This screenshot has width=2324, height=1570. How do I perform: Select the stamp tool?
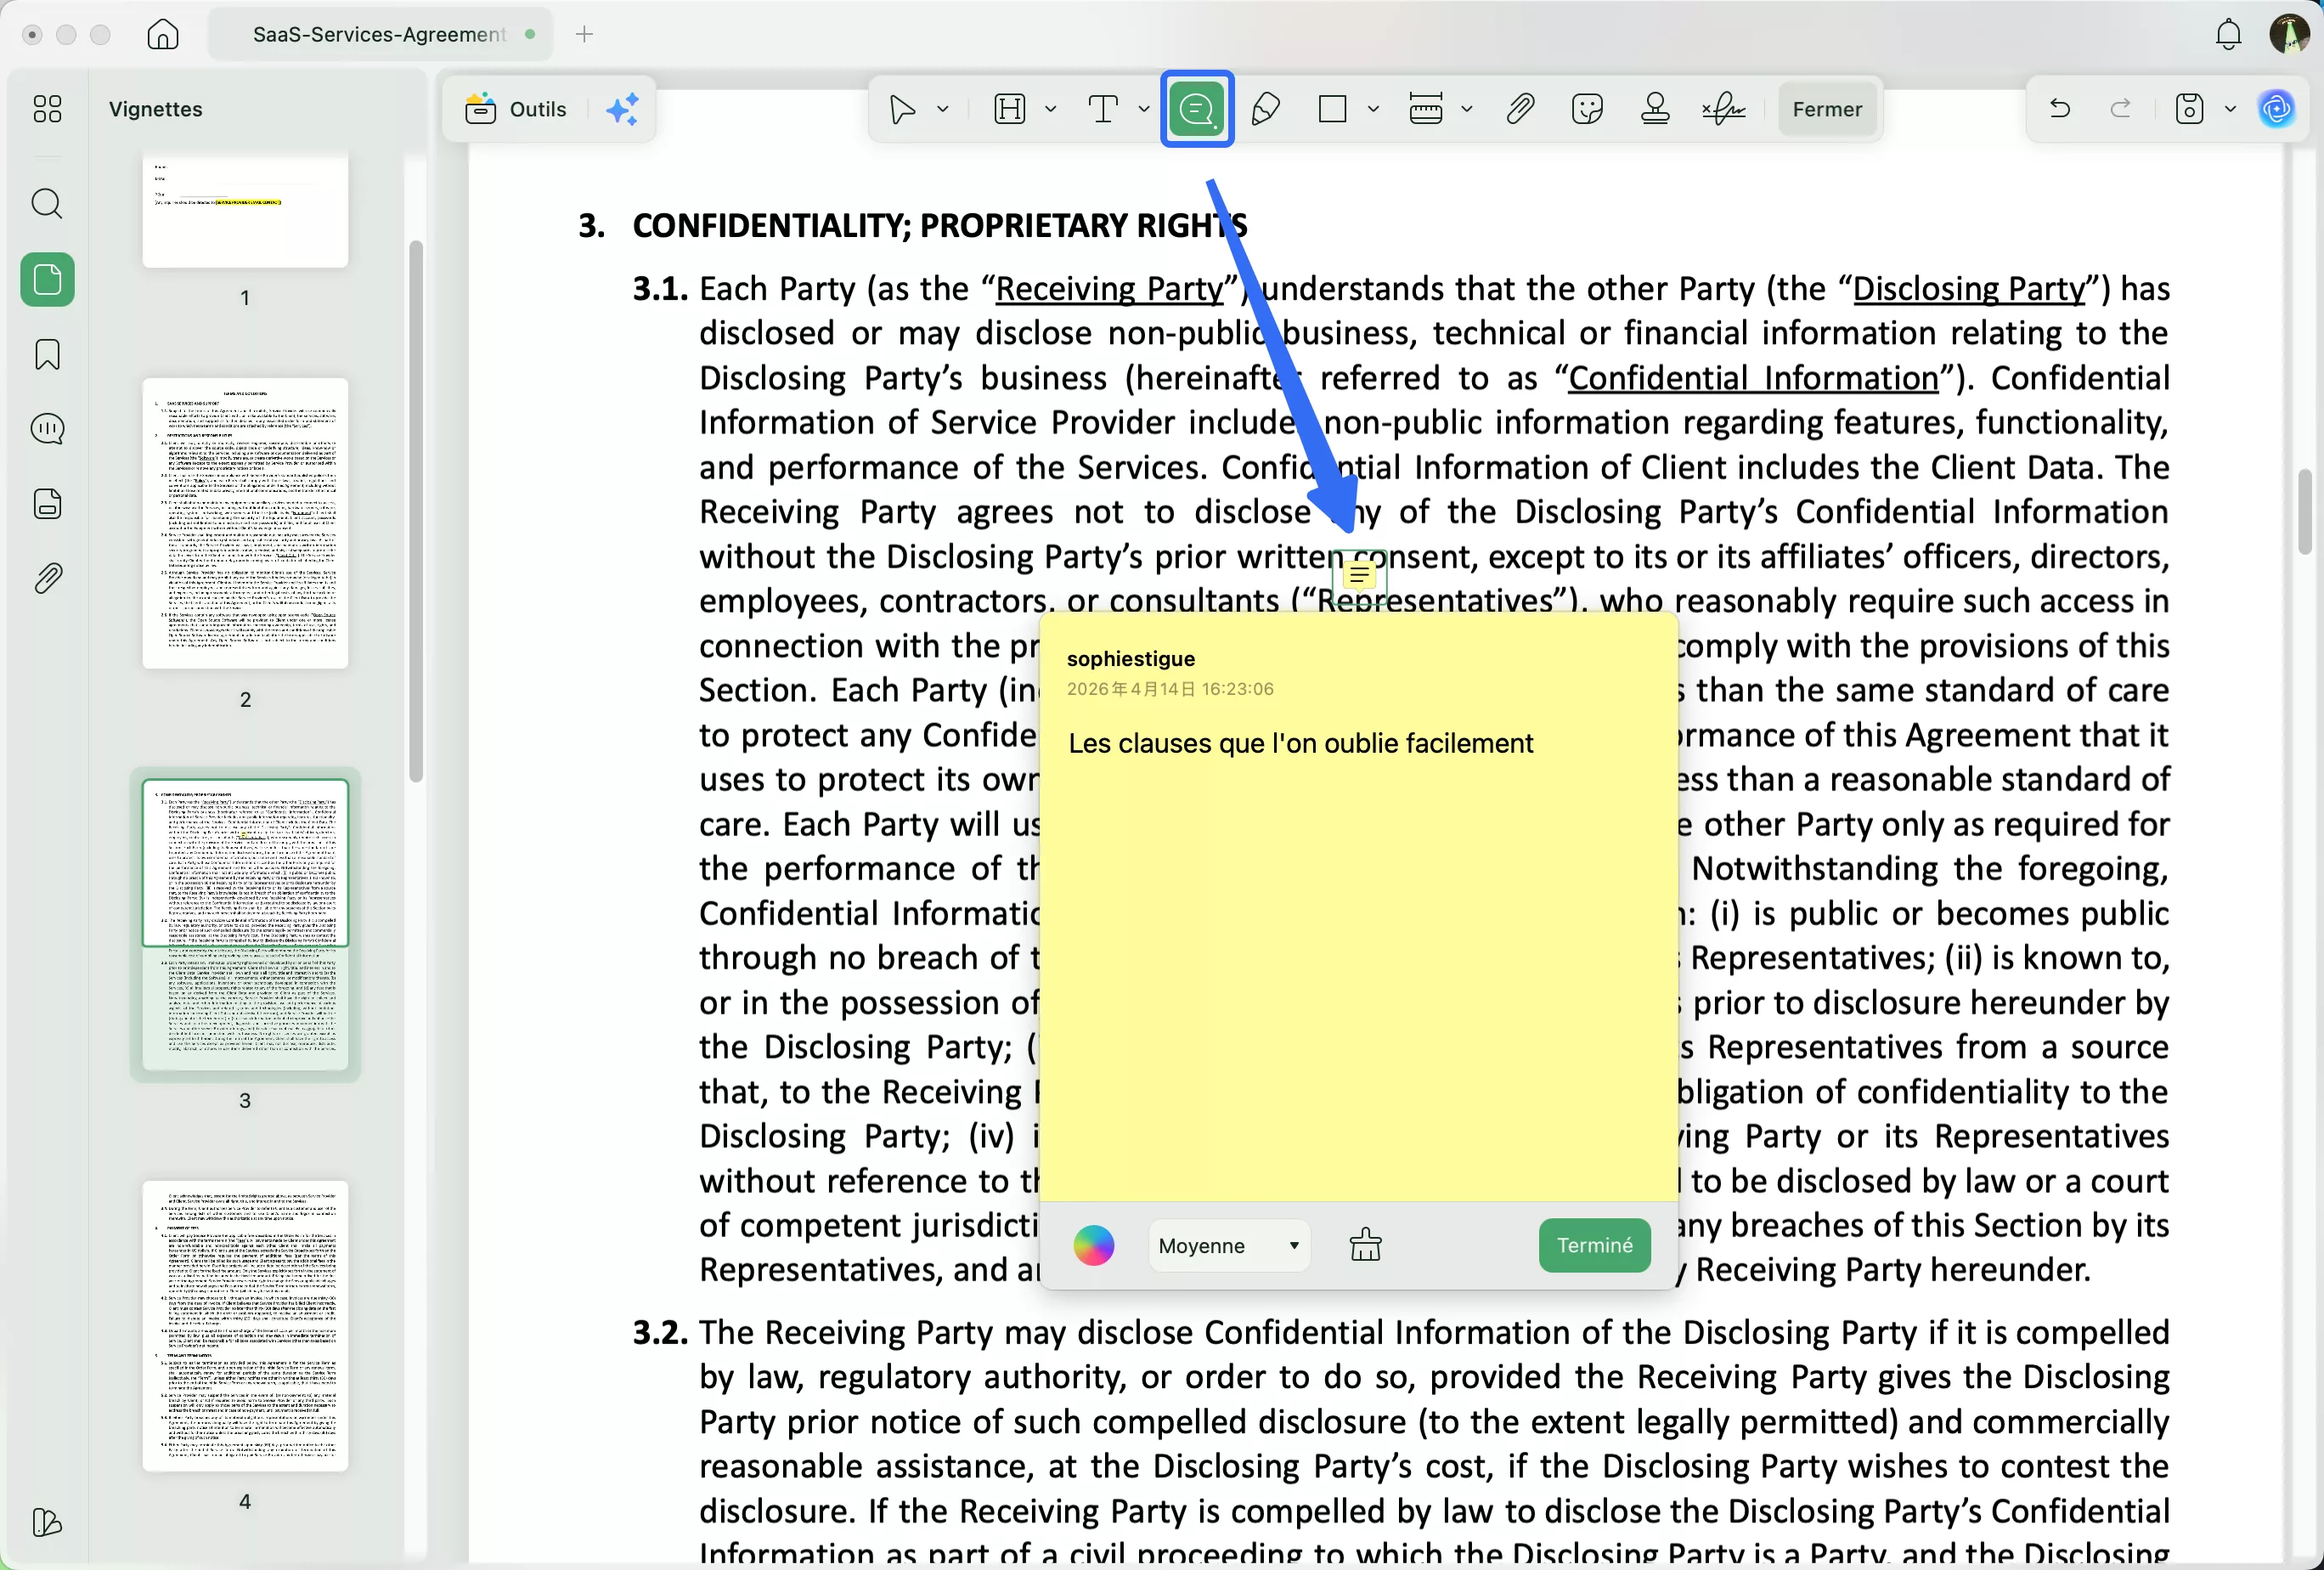pyautogui.click(x=1655, y=109)
